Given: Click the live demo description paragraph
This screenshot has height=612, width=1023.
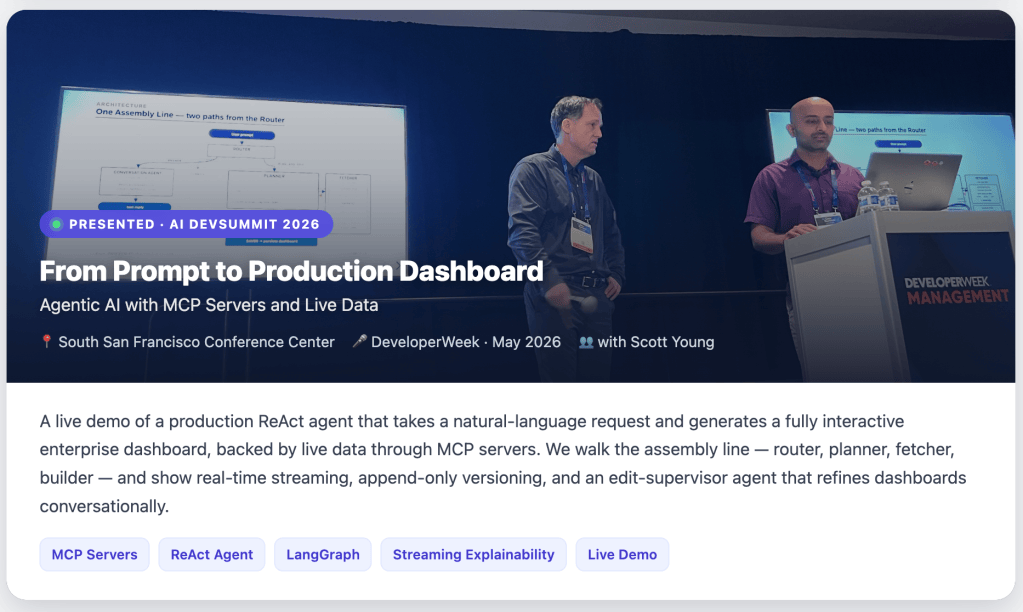Looking at the screenshot, I should (x=502, y=463).
